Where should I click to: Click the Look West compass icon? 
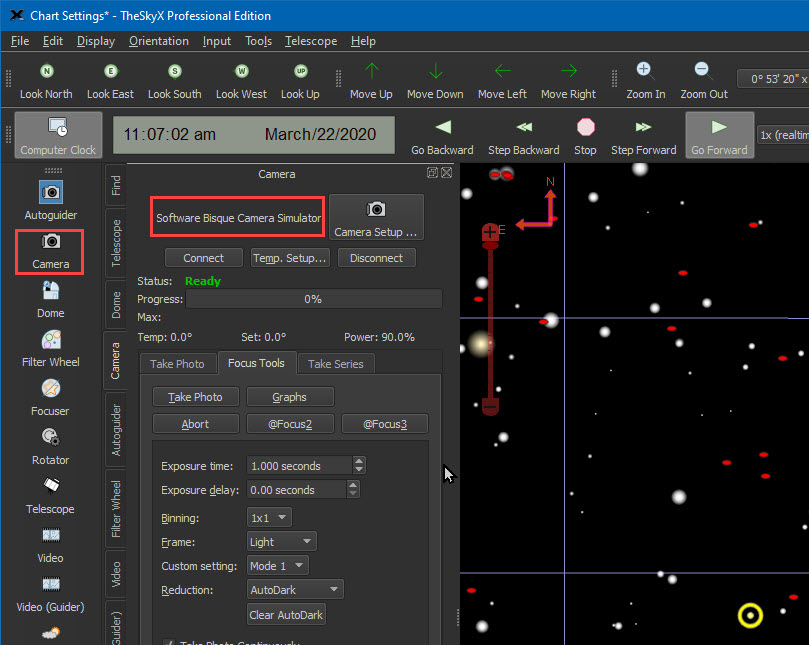pyautogui.click(x=241, y=71)
